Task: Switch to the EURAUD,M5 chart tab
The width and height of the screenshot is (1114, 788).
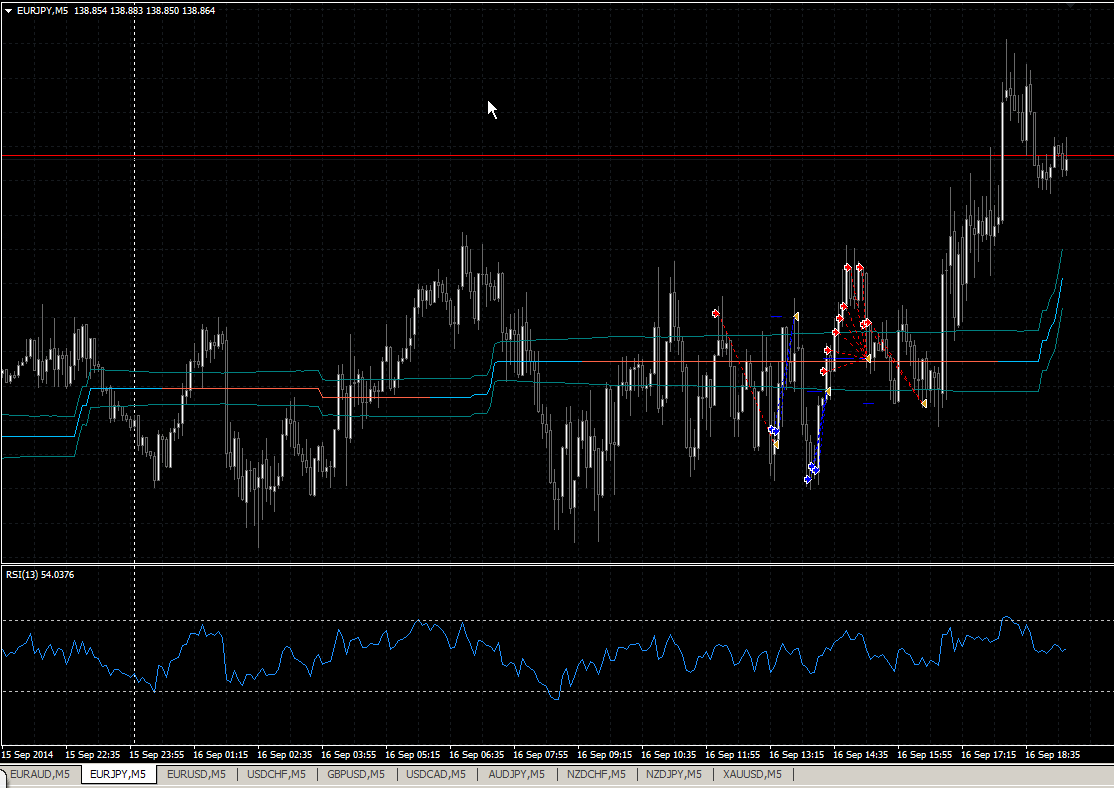Action: point(40,774)
